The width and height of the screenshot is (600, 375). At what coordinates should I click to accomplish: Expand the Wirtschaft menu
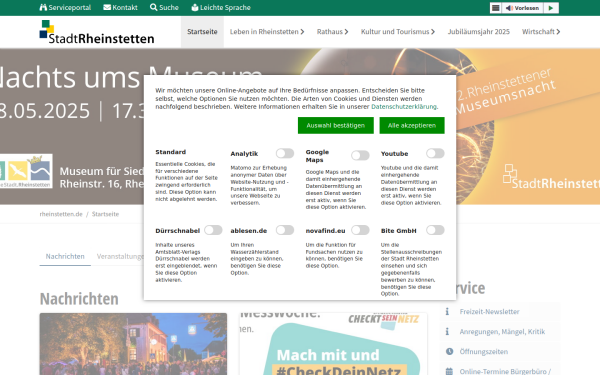[x=541, y=32]
